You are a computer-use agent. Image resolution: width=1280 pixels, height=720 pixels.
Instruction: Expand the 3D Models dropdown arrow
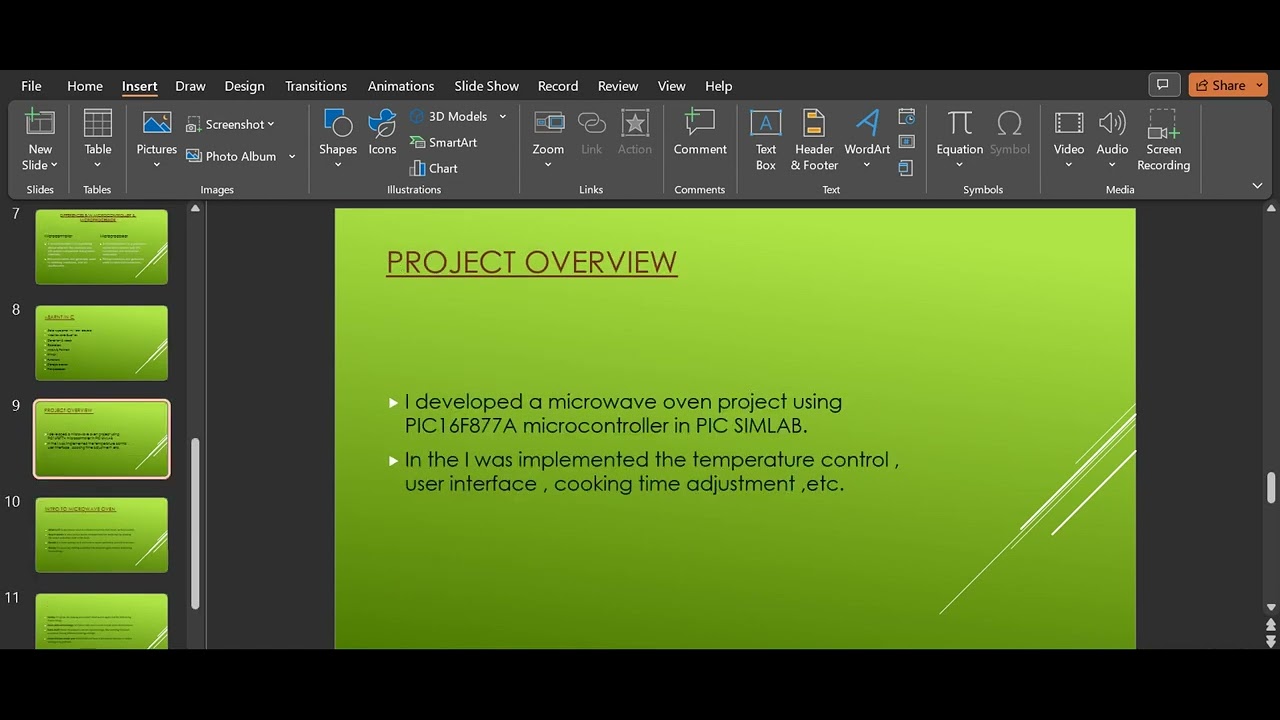click(x=503, y=116)
